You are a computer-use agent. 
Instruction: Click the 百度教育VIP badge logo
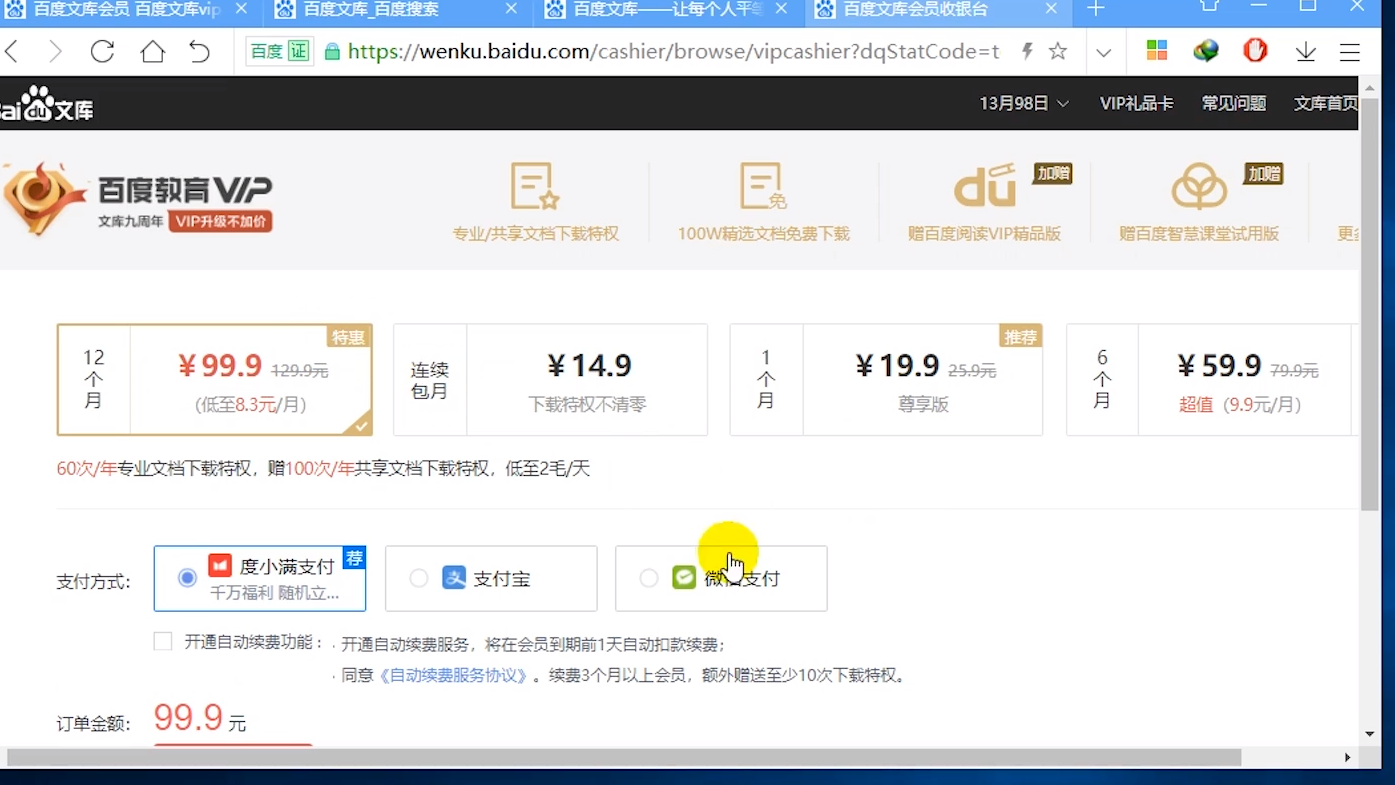coord(44,199)
